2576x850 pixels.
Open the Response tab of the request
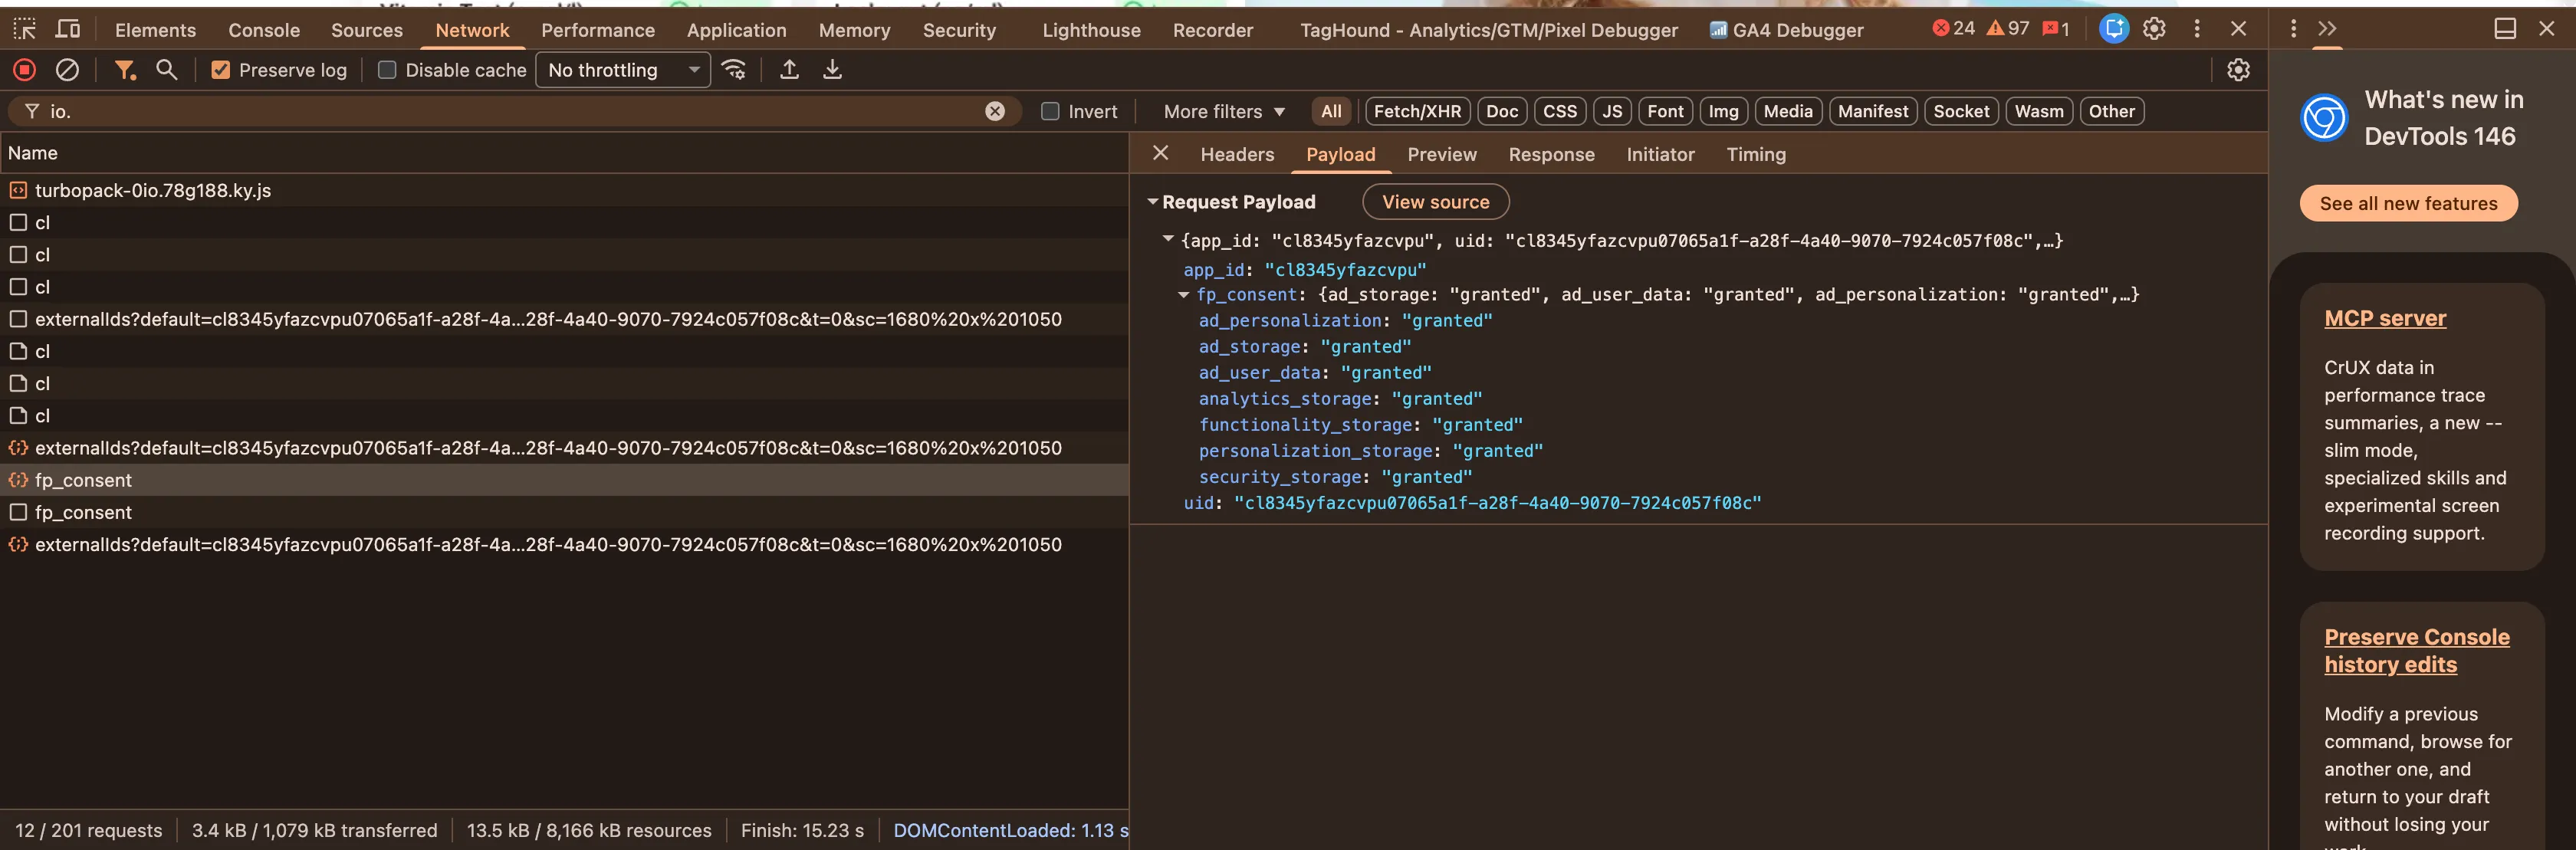(1551, 154)
